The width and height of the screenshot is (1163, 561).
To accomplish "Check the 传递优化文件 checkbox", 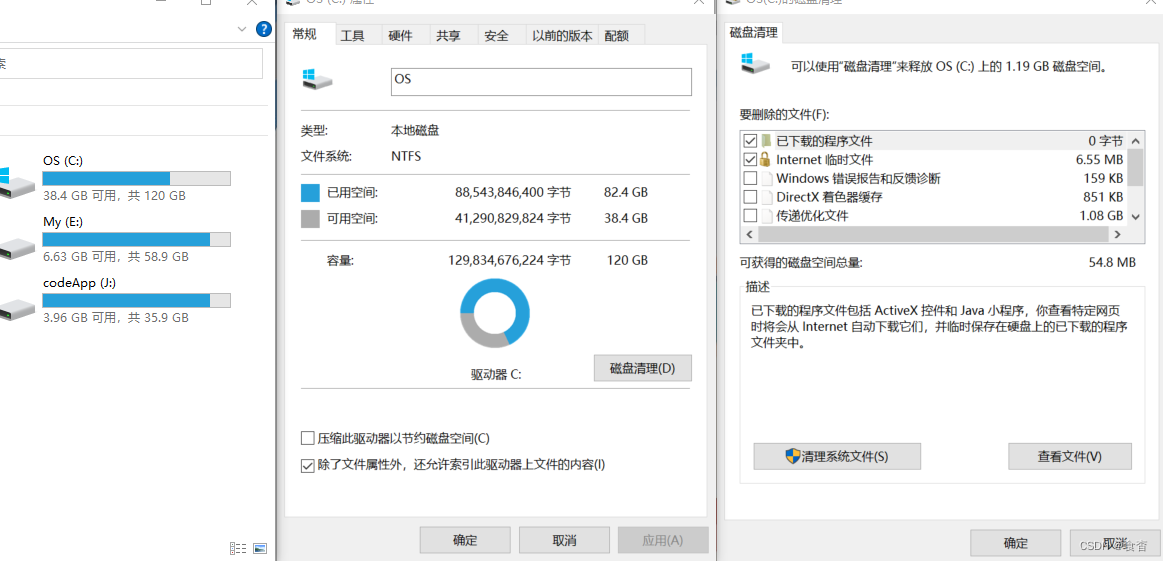I will (x=750, y=216).
